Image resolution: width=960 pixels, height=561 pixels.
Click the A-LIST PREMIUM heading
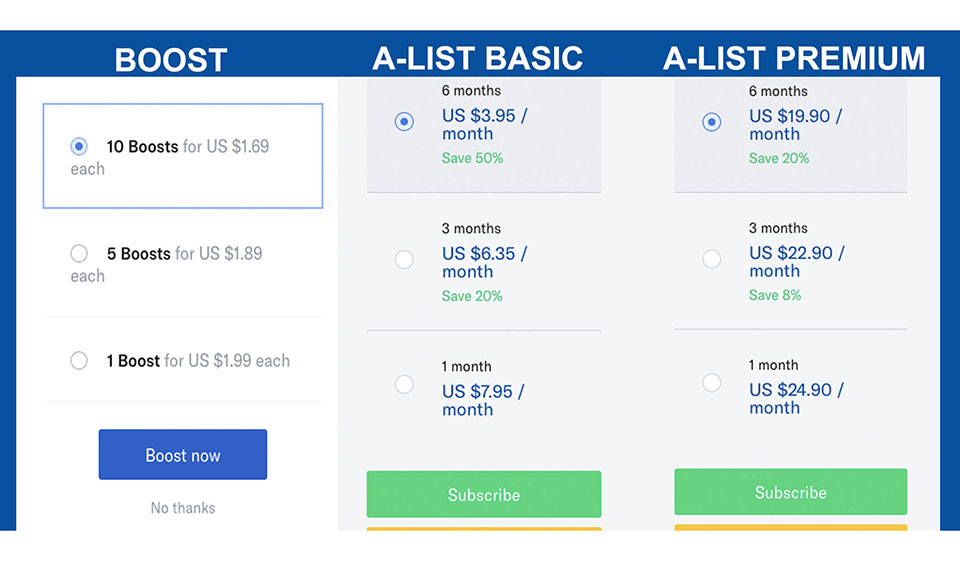click(794, 58)
